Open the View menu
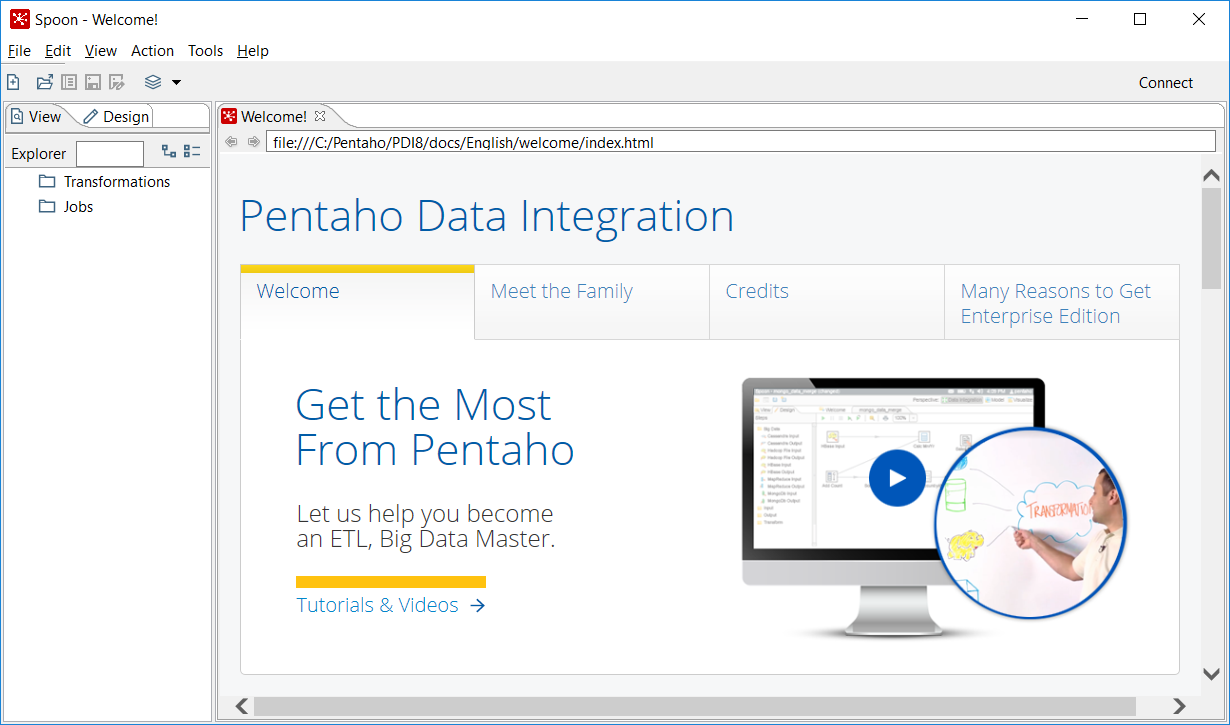The height and width of the screenshot is (725, 1230). pyautogui.click(x=101, y=51)
